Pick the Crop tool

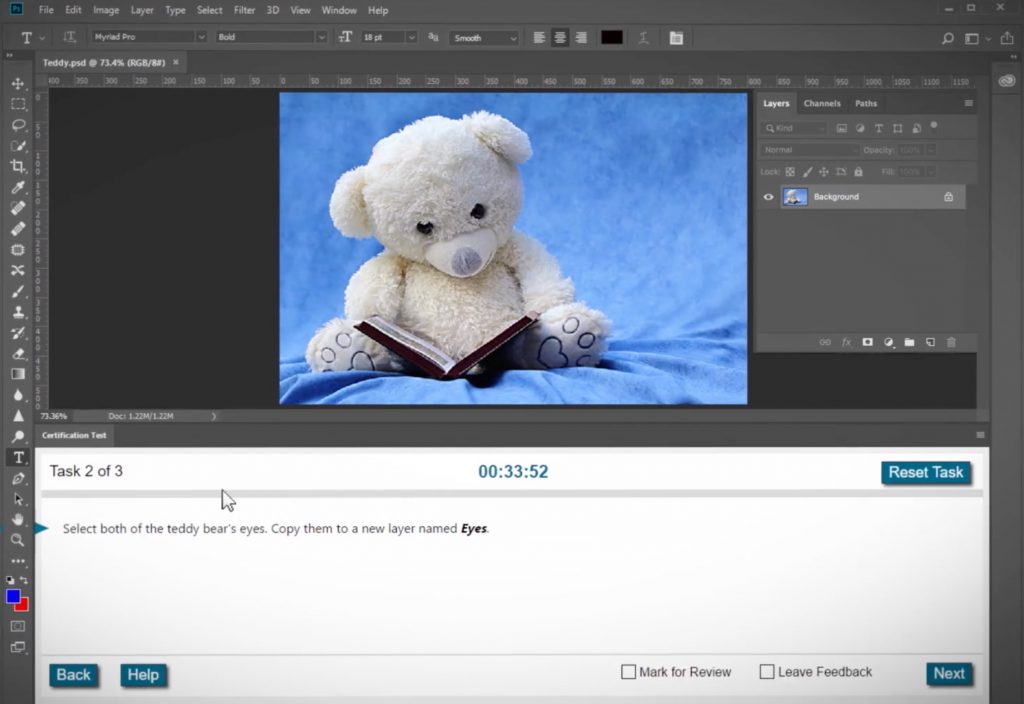18,166
